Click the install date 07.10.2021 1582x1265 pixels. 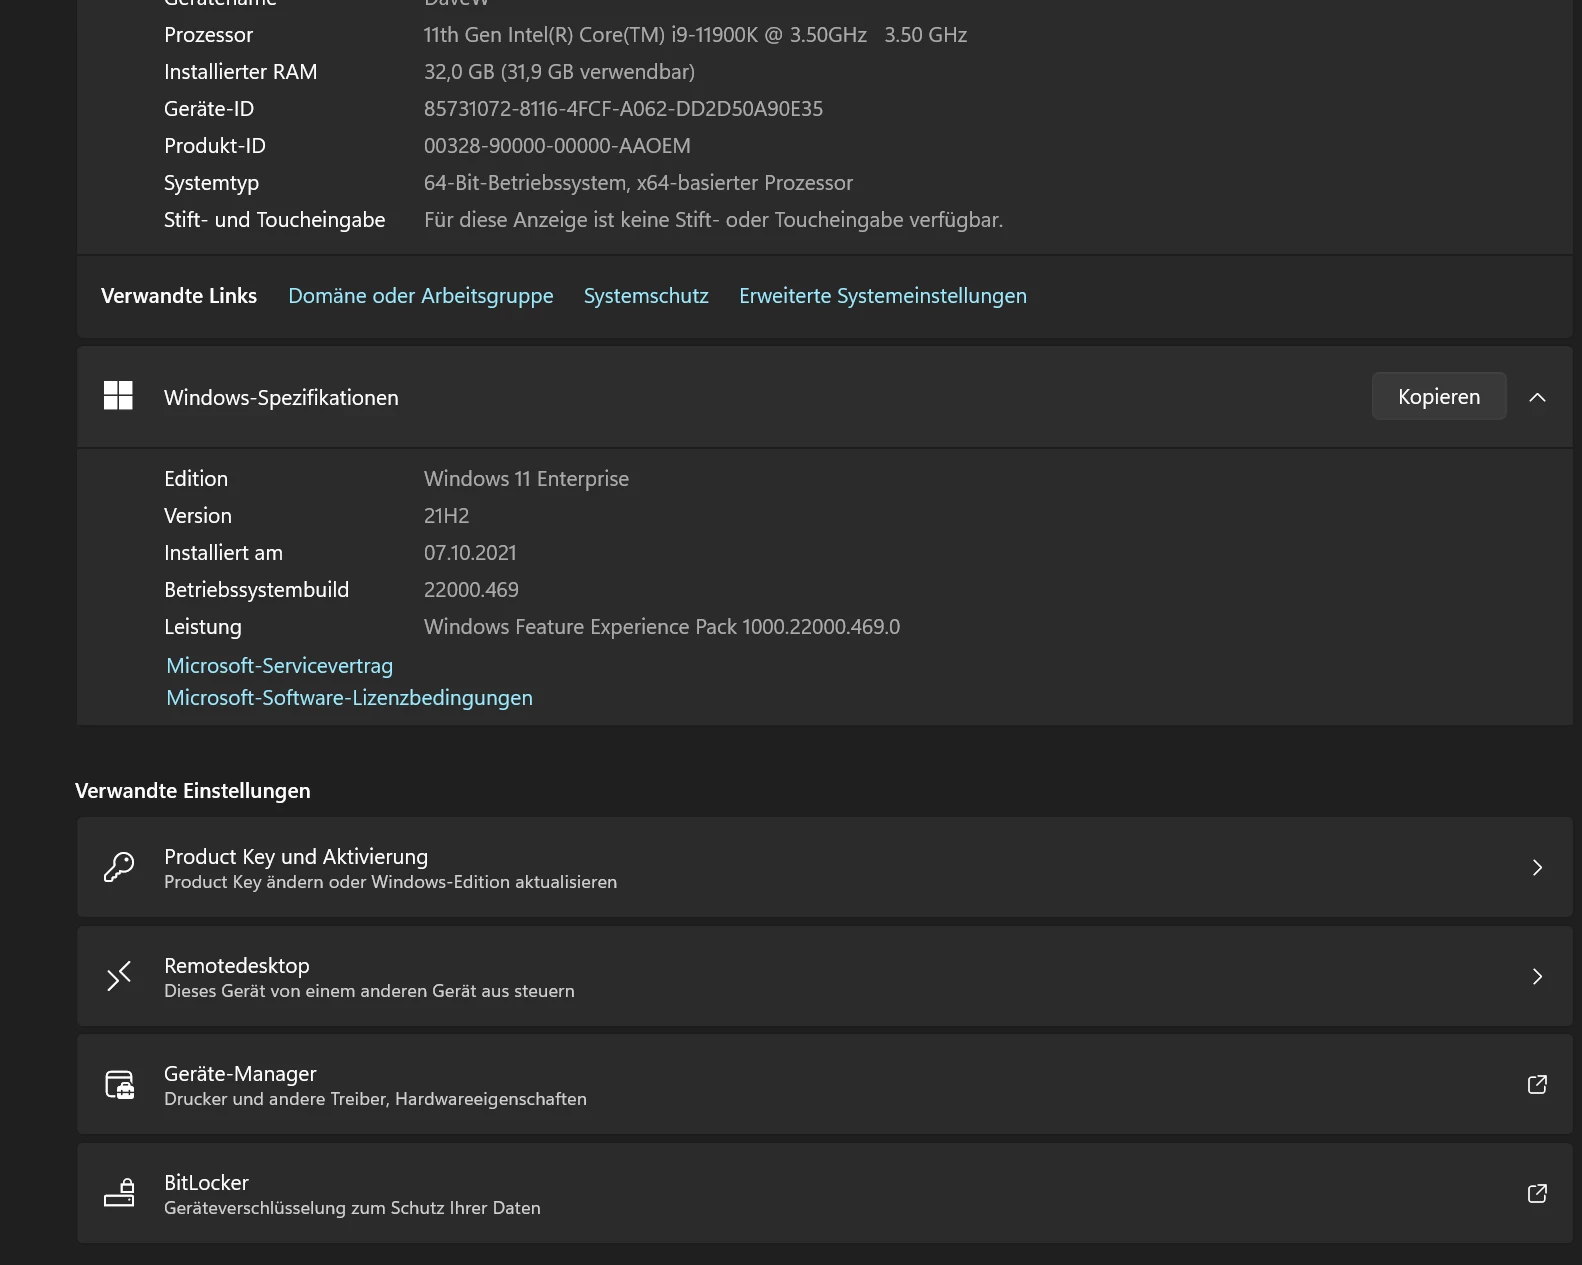[470, 553]
